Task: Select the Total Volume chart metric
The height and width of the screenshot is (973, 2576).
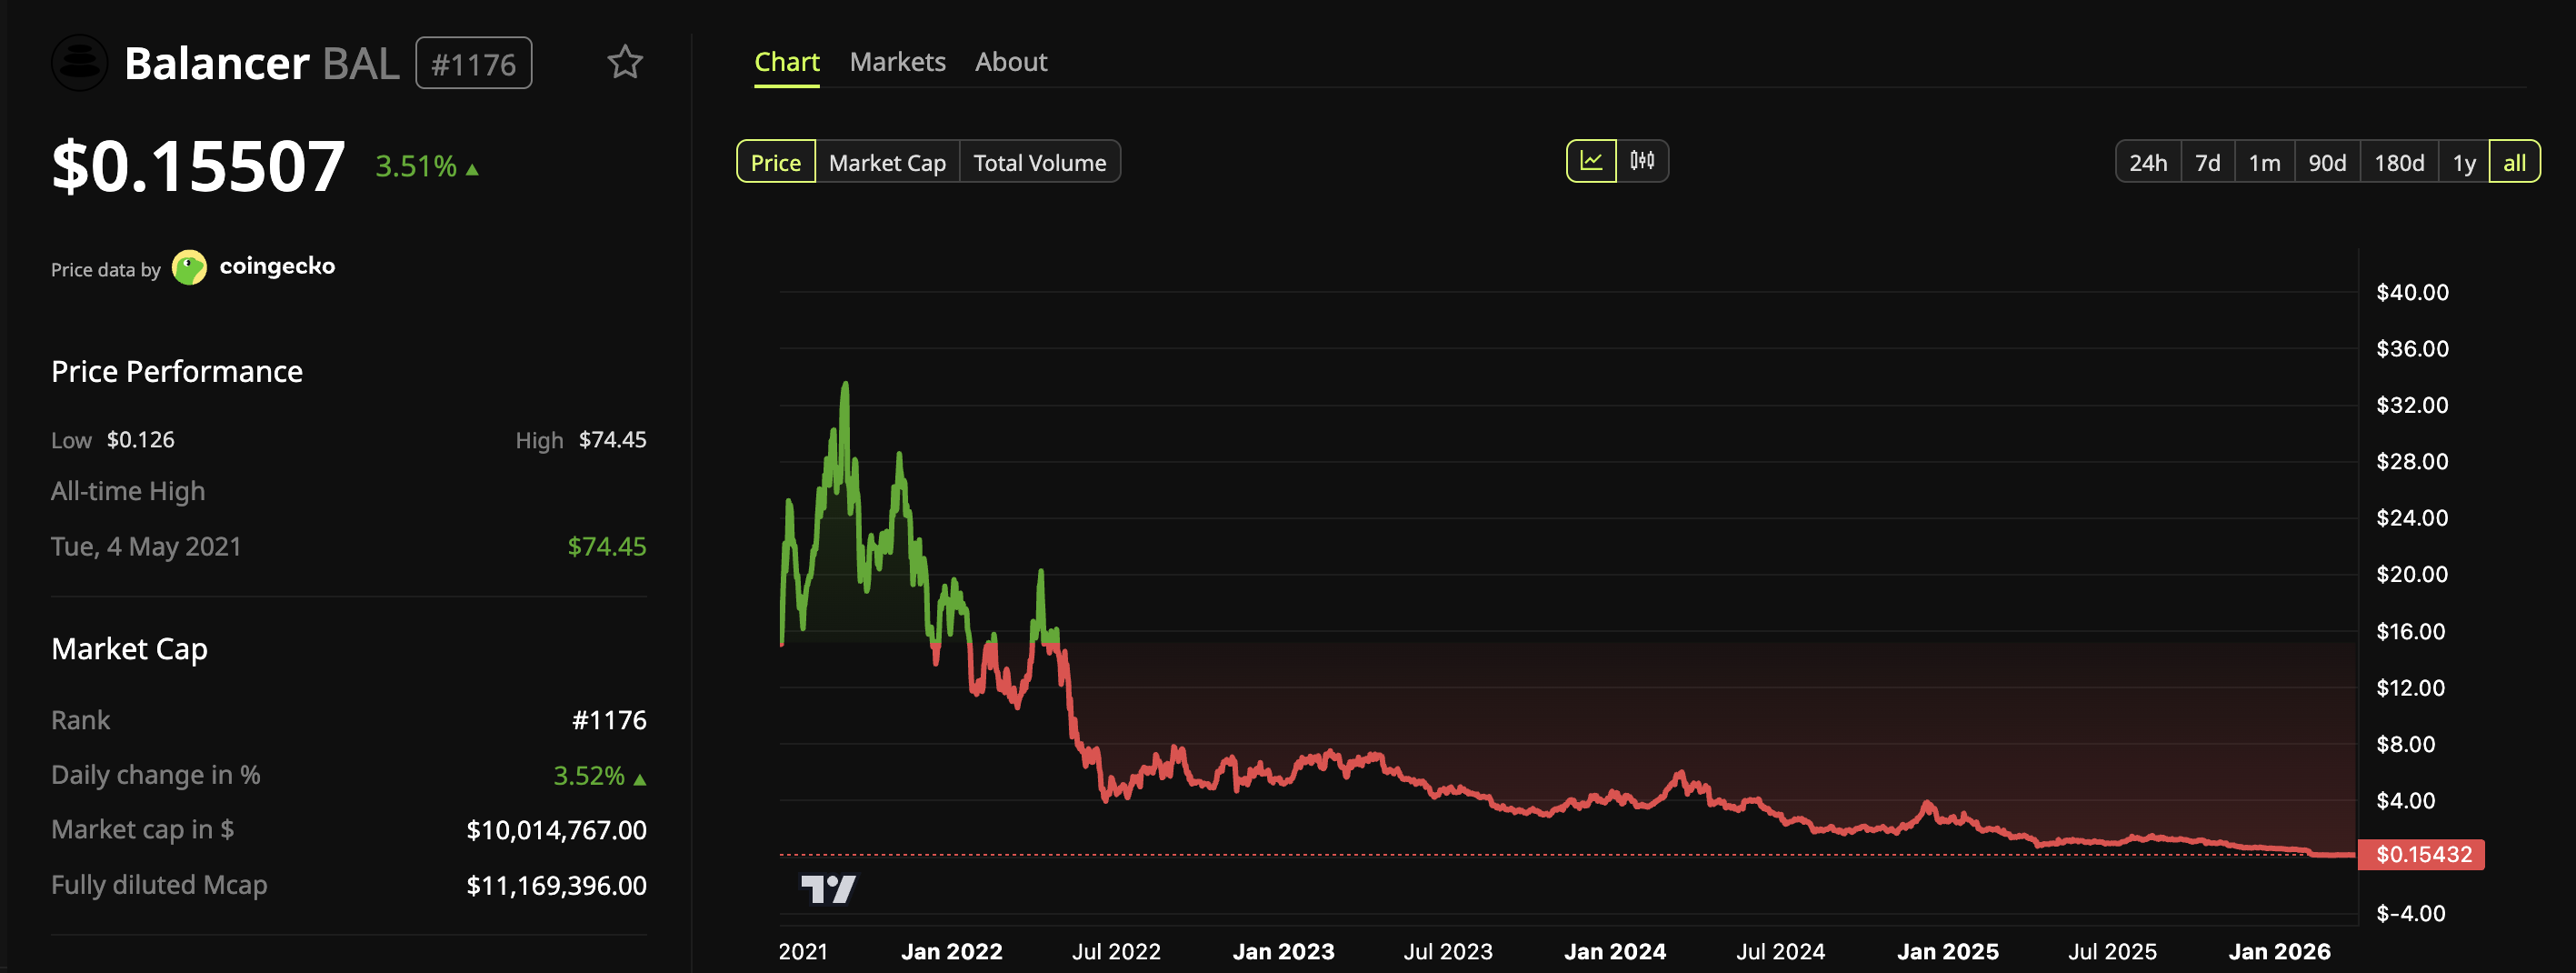Action: pos(1040,162)
